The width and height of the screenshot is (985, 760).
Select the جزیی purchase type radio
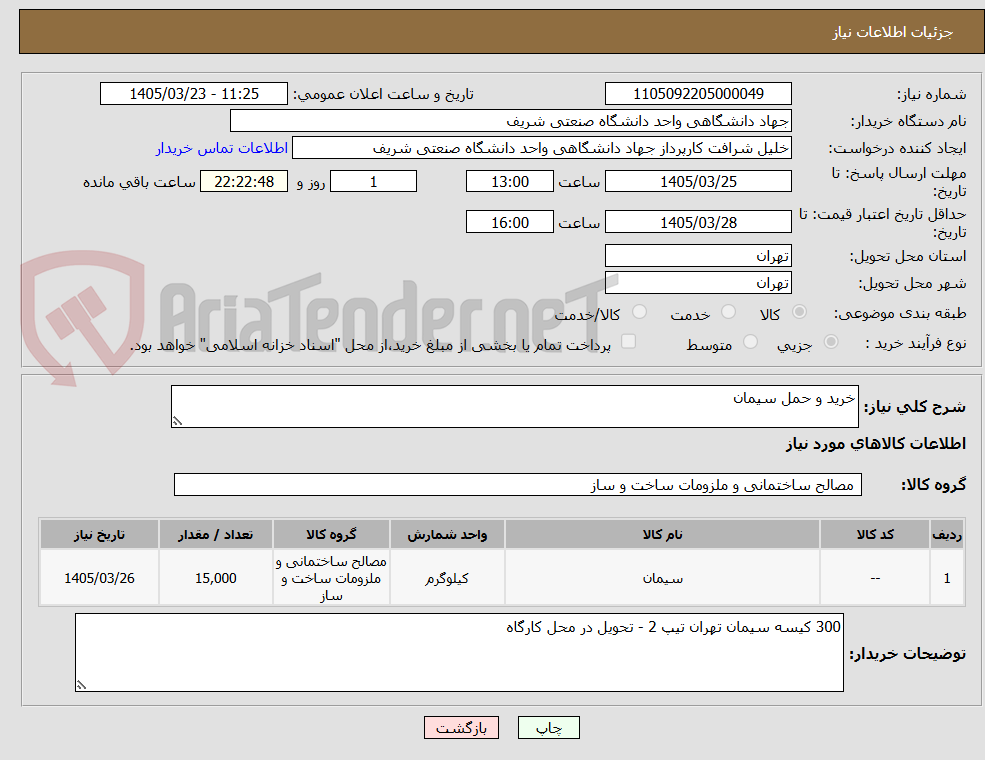tap(830, 342)
